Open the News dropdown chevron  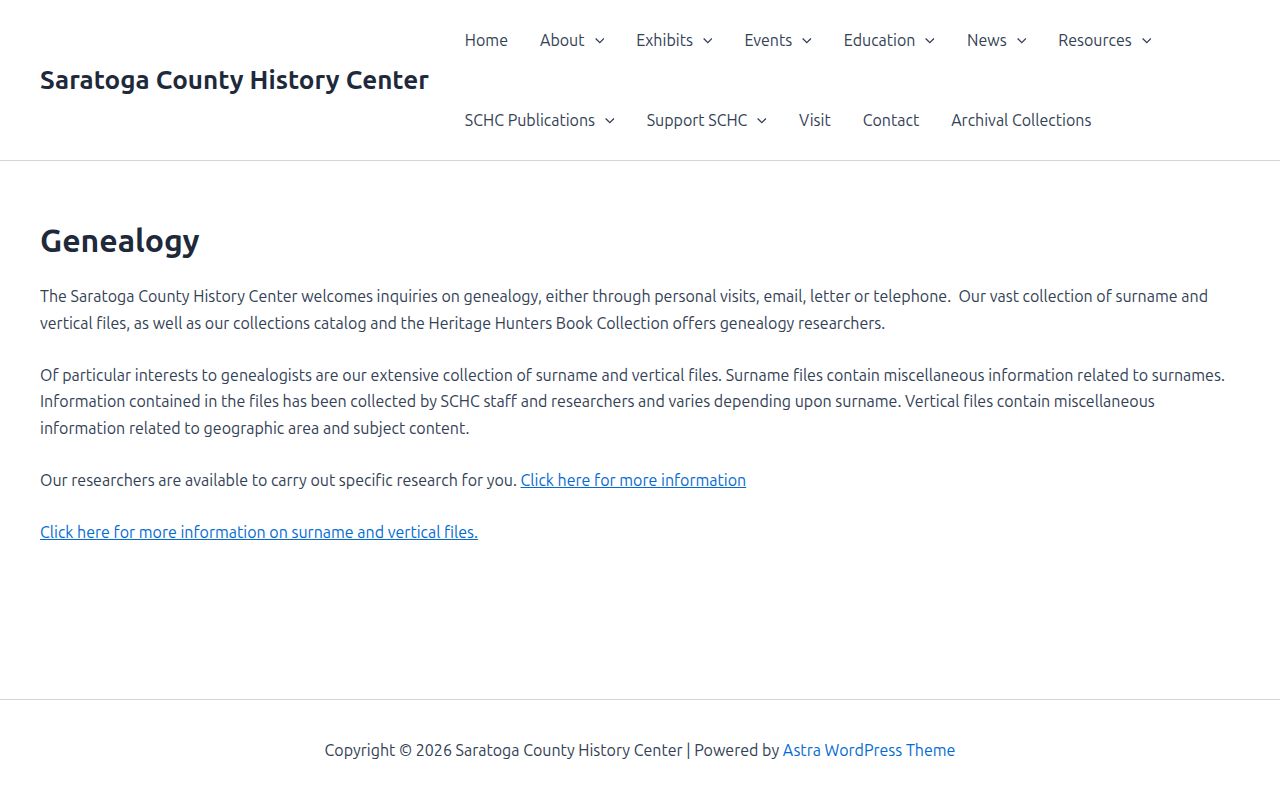point(1021,41)
